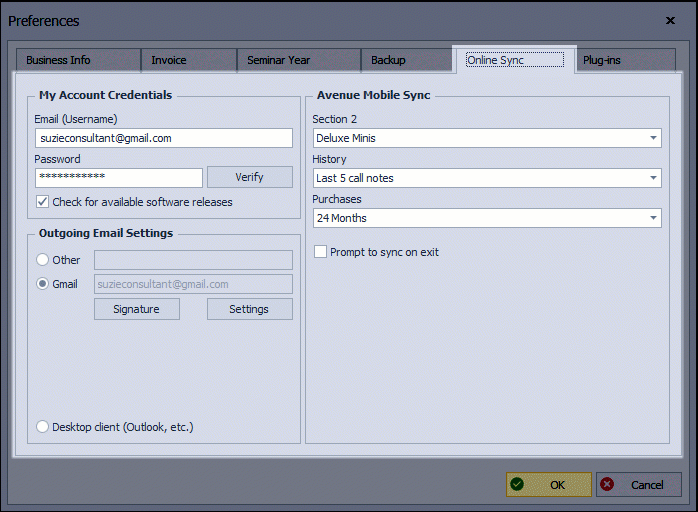Open the Plug-ins tab
This screenshot has height=512, width=698.
tap(625, 60)
